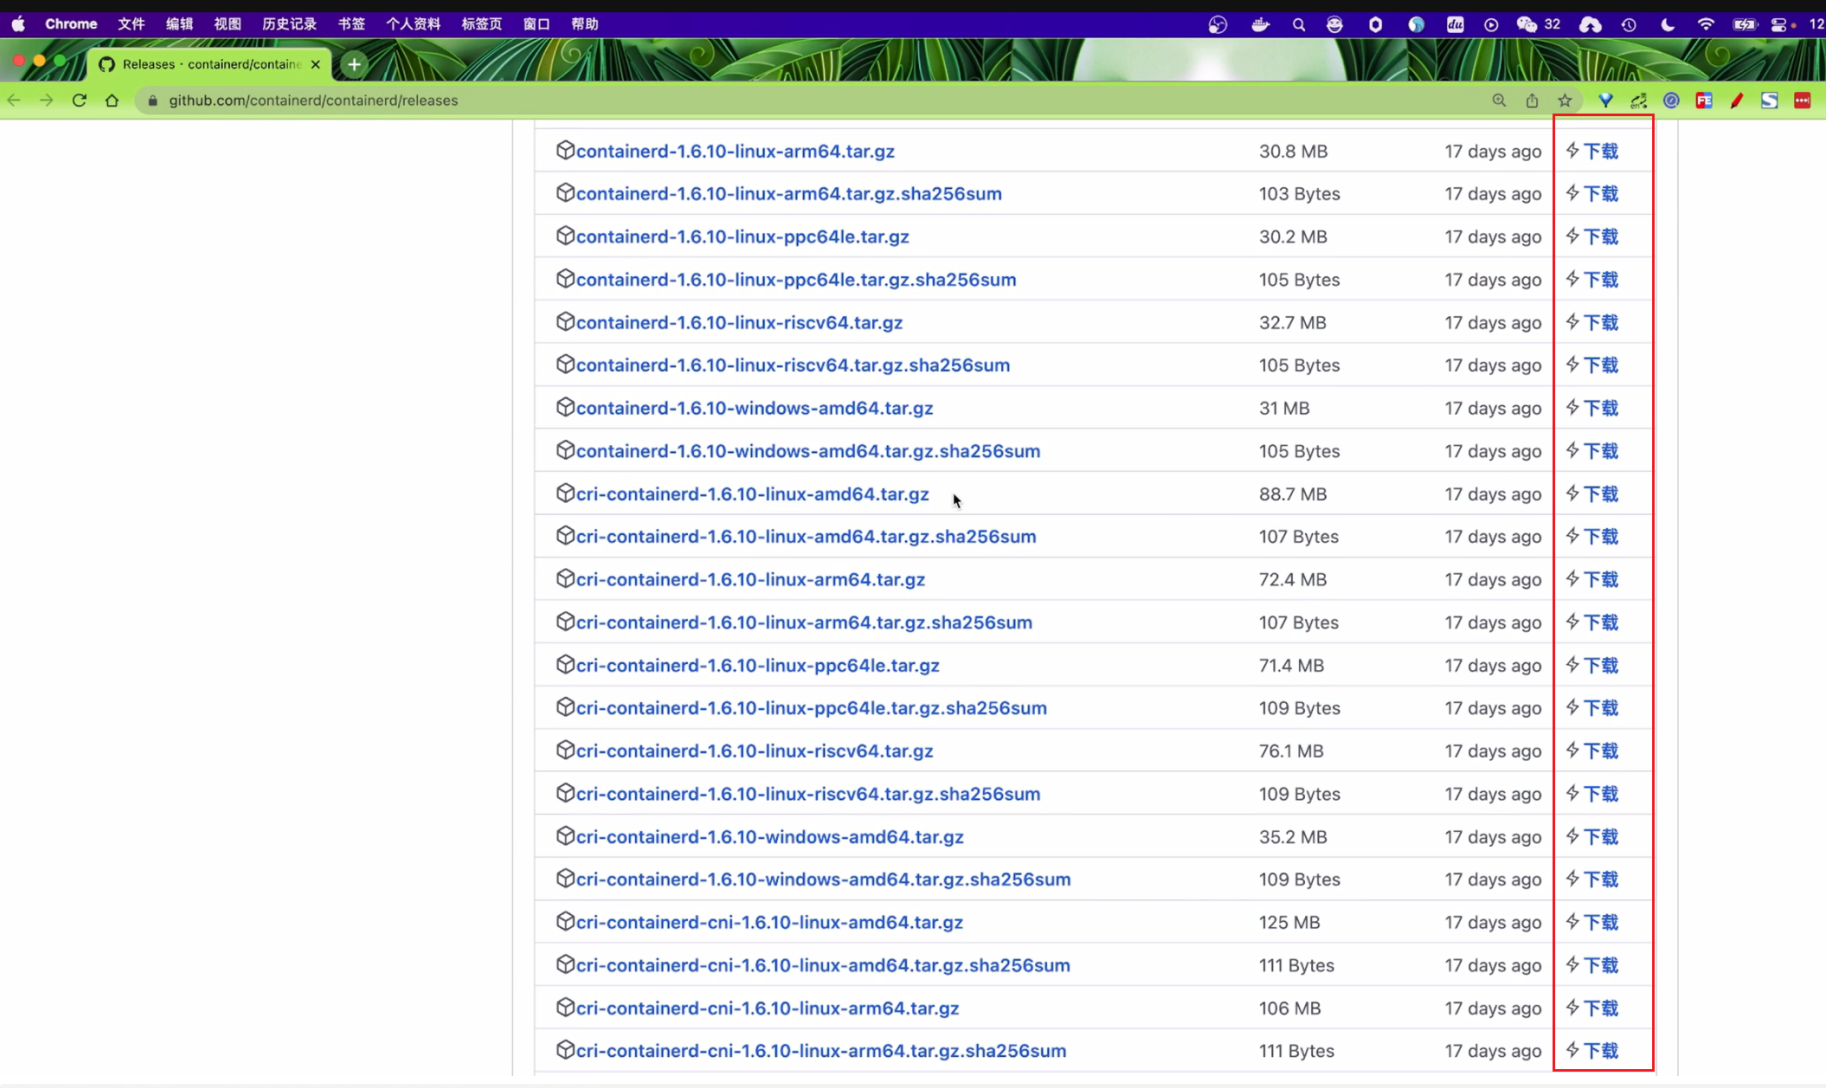This screenshot has height=1088, width=1826.
Task: Open the blue funnel extension icon
Action: point(1606,100)
